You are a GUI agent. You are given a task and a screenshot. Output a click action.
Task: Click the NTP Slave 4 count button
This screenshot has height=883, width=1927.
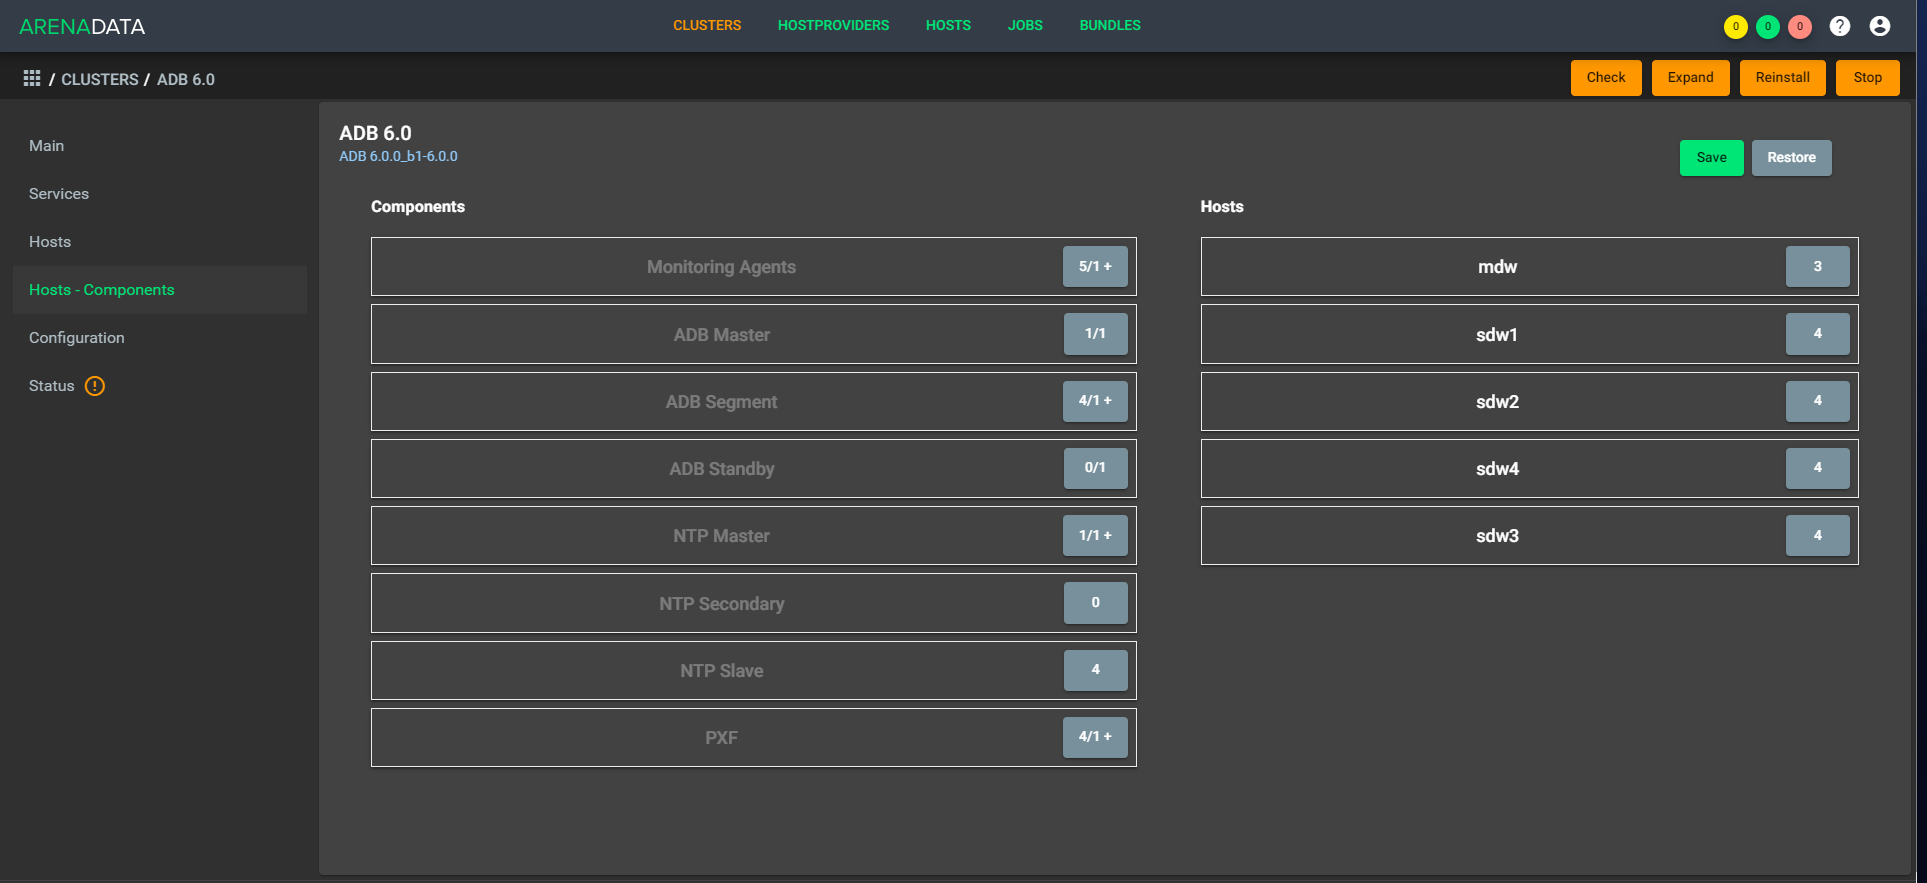point(1095,670)
